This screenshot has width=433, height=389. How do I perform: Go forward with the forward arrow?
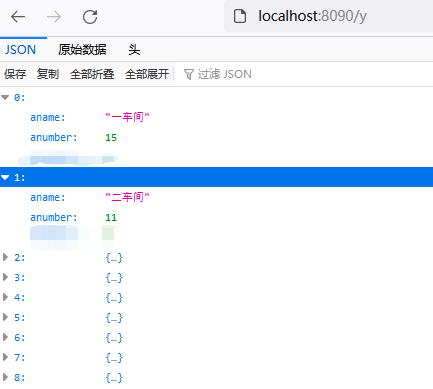[x=54, y=16]
